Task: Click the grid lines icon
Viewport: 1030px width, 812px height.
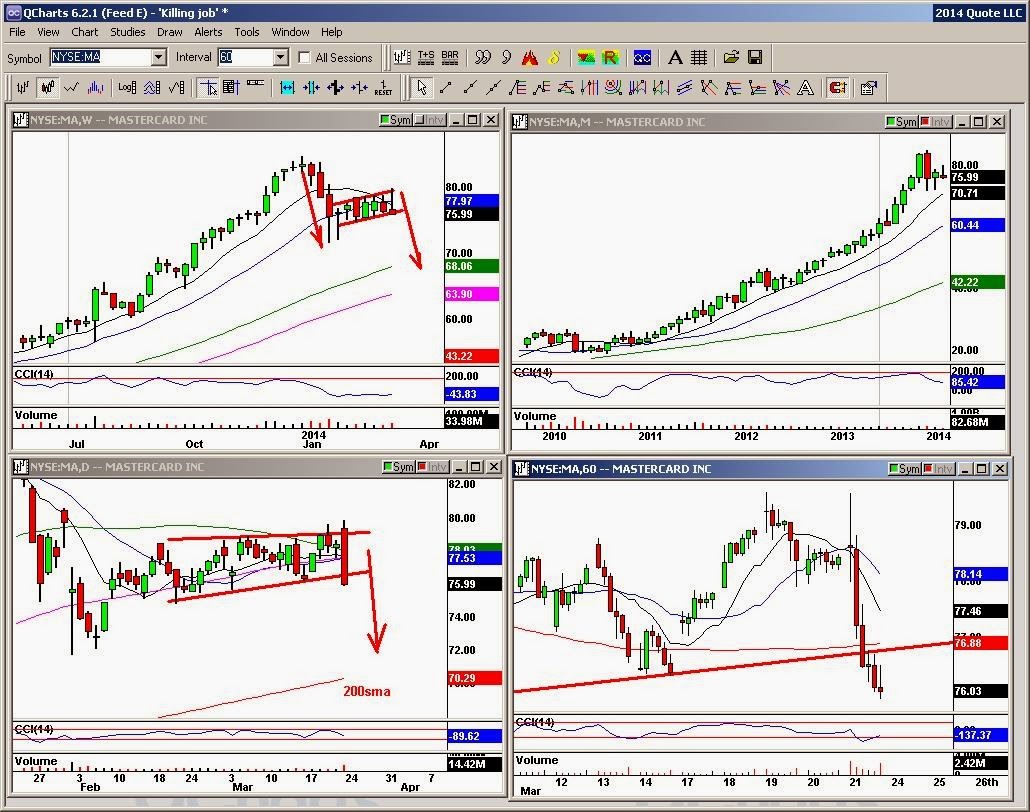Action: tap(699, 58)
